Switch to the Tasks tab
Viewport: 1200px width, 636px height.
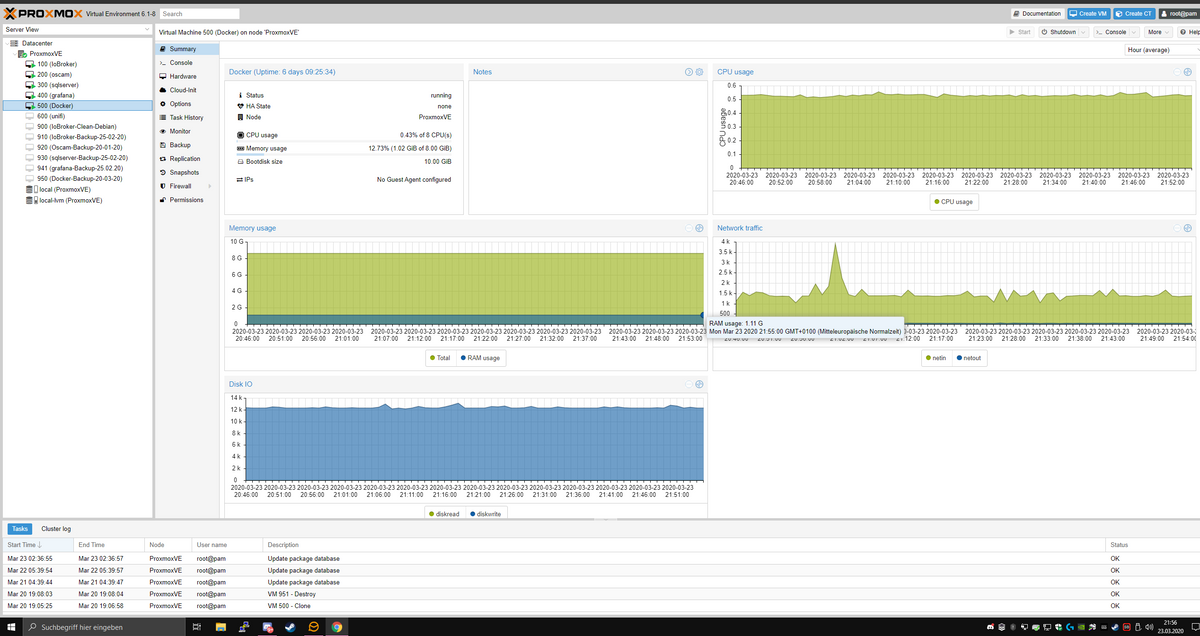(x=20, y=528)
